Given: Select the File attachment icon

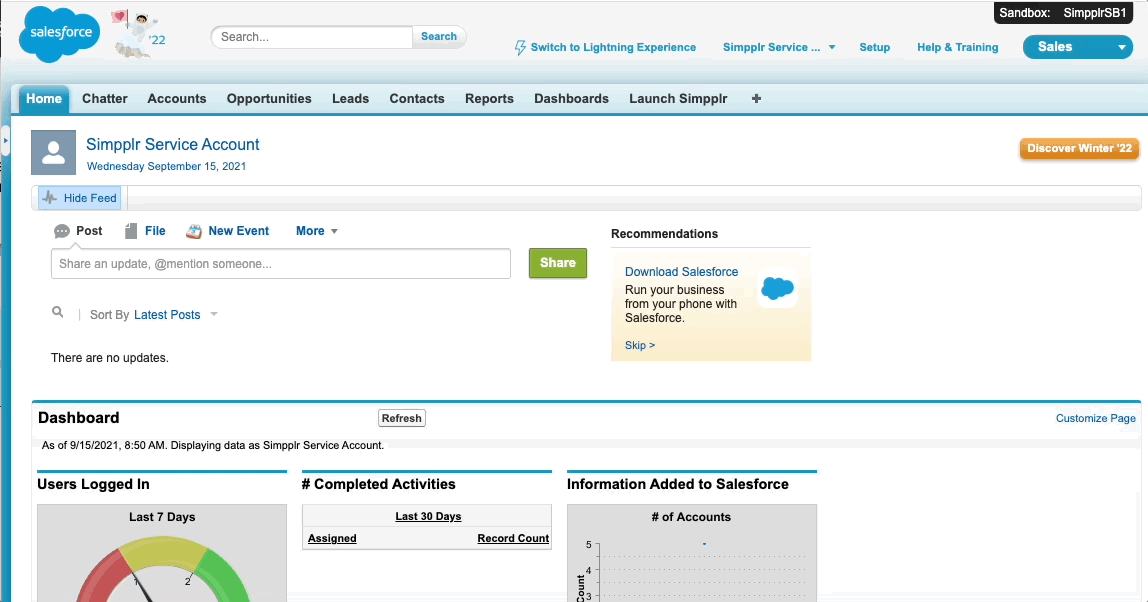Looking at the screenshot, I should coord(131,231).
